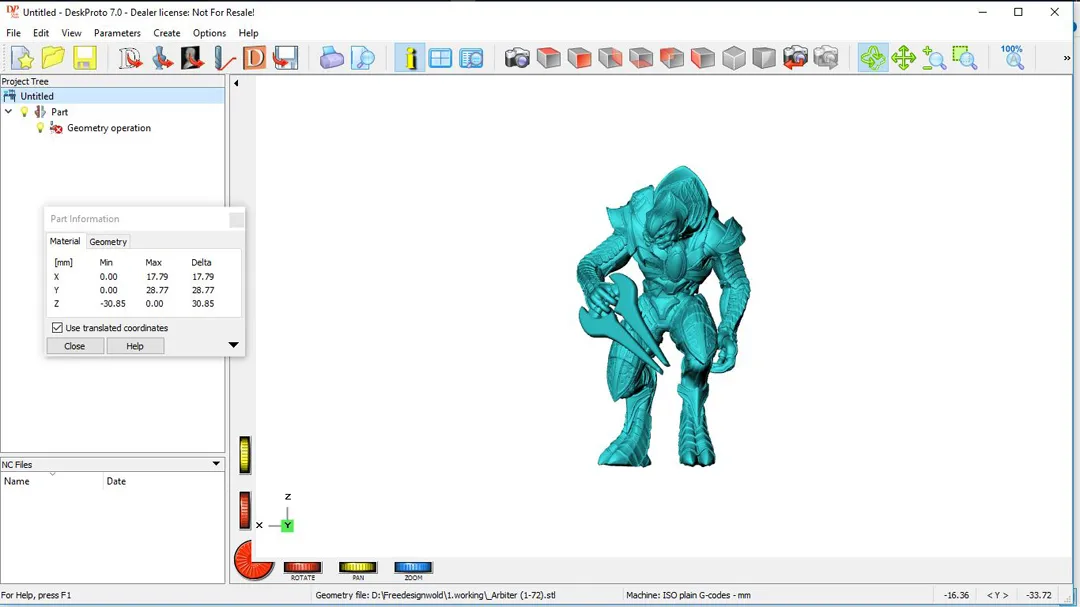Sort NC files by Name column header

pos(52,481)
